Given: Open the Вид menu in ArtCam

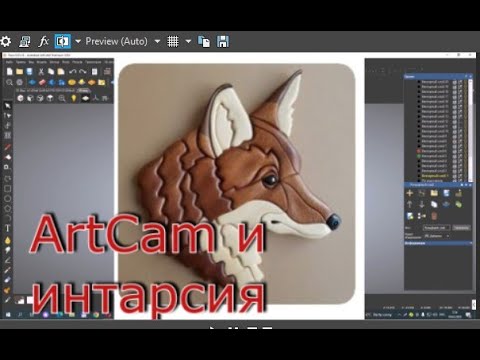Looking at the screenshot, I should [31, 62].
